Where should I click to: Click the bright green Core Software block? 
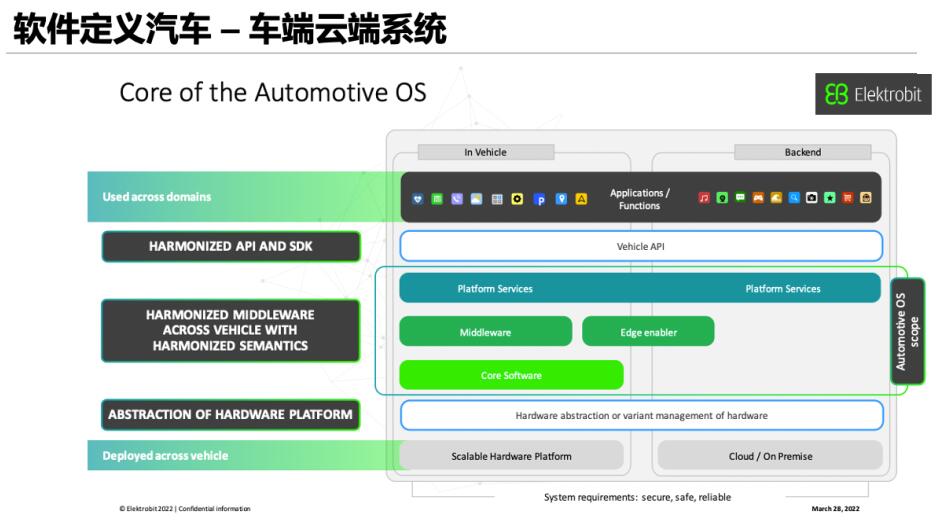(x=511, y=375)
